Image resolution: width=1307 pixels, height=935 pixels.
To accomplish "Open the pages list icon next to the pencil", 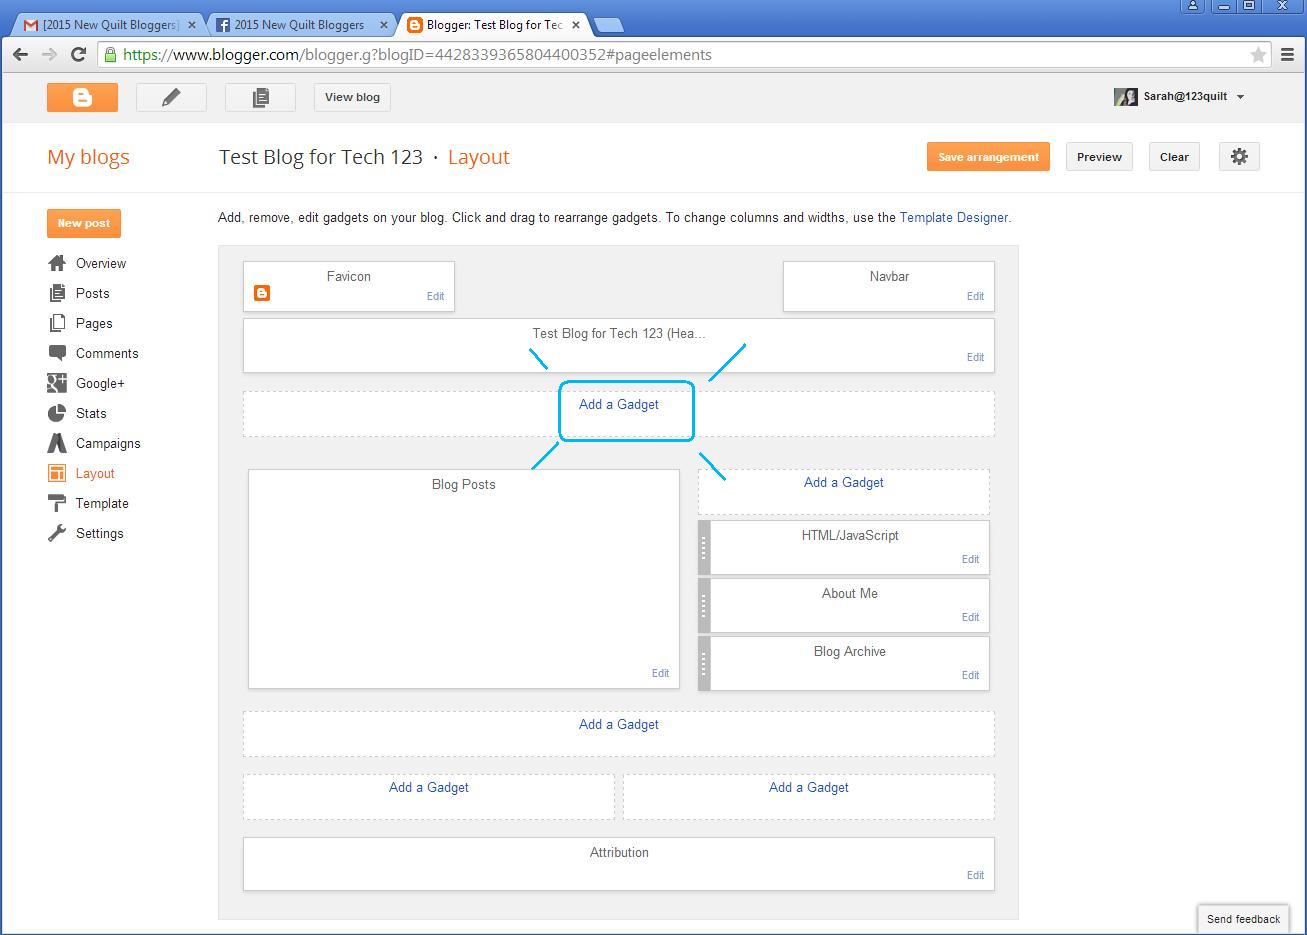I will point(260,97).
